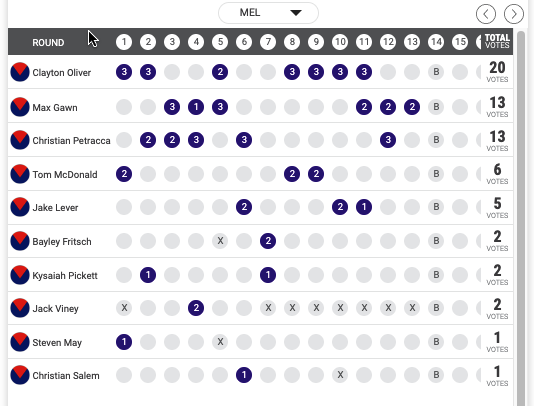Click the ROUND header label
This screenshot has width=534, height=406.
[48, 43]
